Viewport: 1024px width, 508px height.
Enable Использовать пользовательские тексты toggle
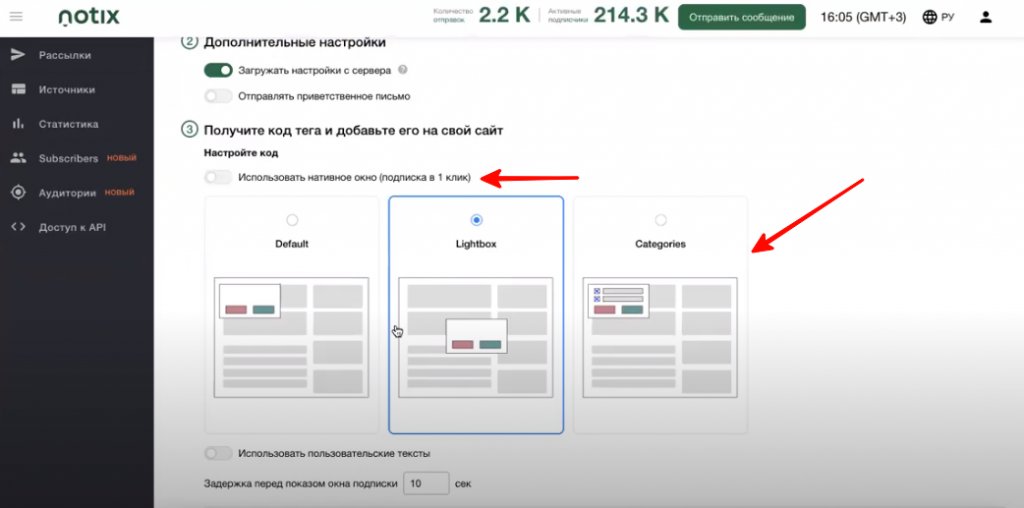coord(218,453)
